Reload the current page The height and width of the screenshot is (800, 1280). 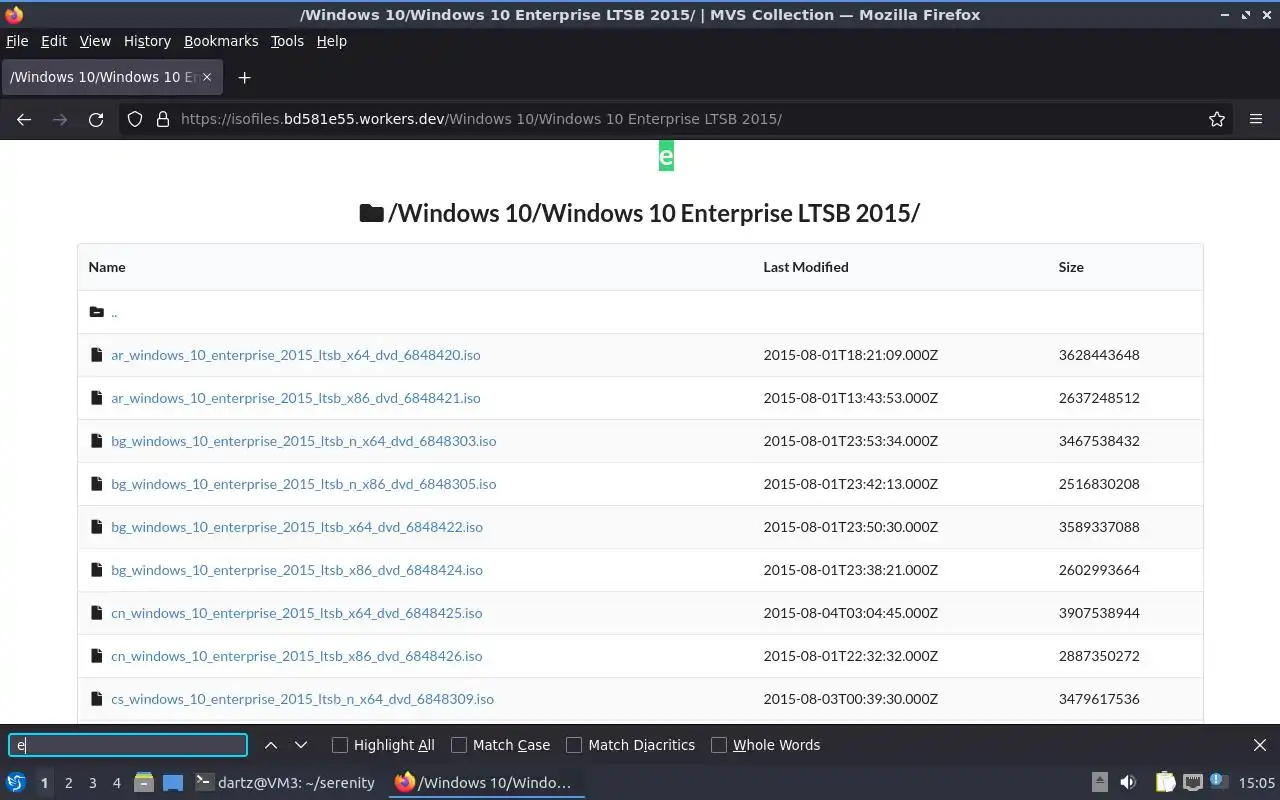click(96, 119)
